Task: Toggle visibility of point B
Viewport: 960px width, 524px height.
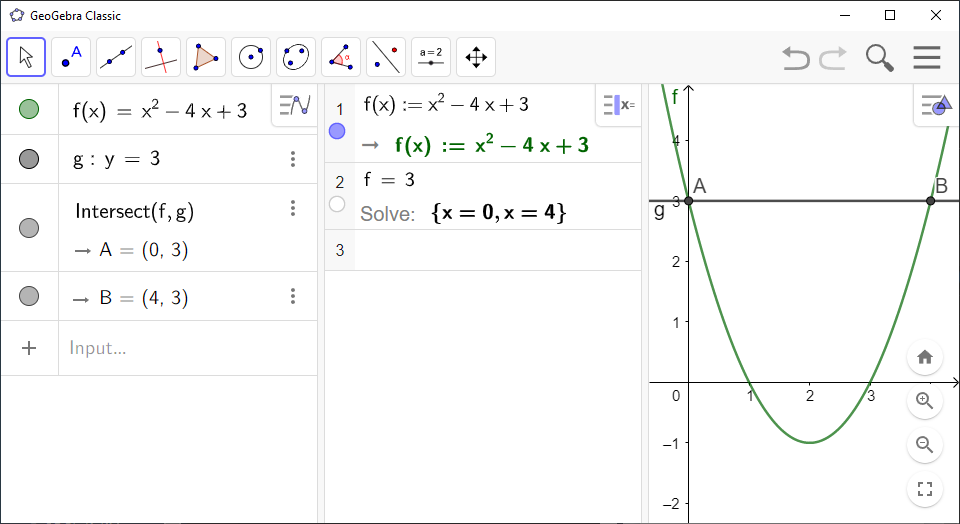Action: pyautogui.click(x=29, y=296)
